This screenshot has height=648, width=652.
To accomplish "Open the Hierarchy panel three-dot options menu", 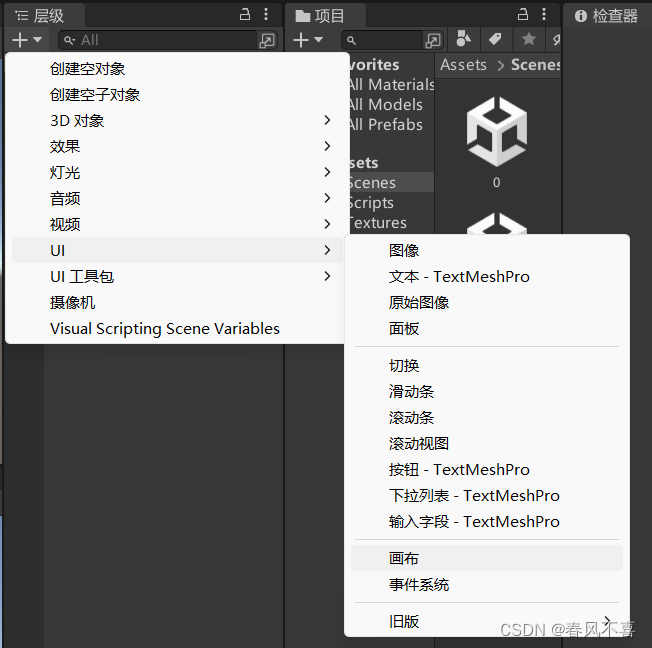I will click(266, 15).
